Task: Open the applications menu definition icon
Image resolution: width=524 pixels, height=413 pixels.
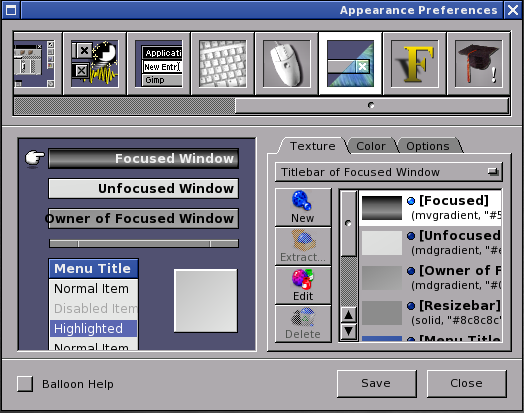Action: (x=159, y=63)
